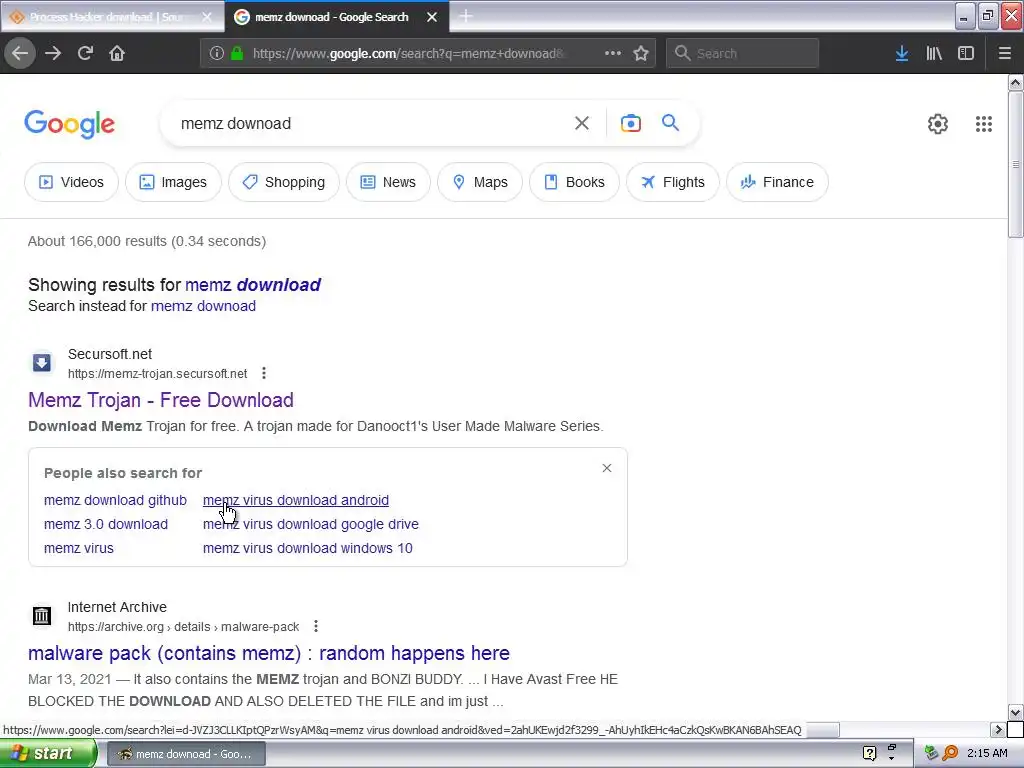Open the magnifier system tray icon
Viewport: 1024px width, 768px height.
point(950,754)
